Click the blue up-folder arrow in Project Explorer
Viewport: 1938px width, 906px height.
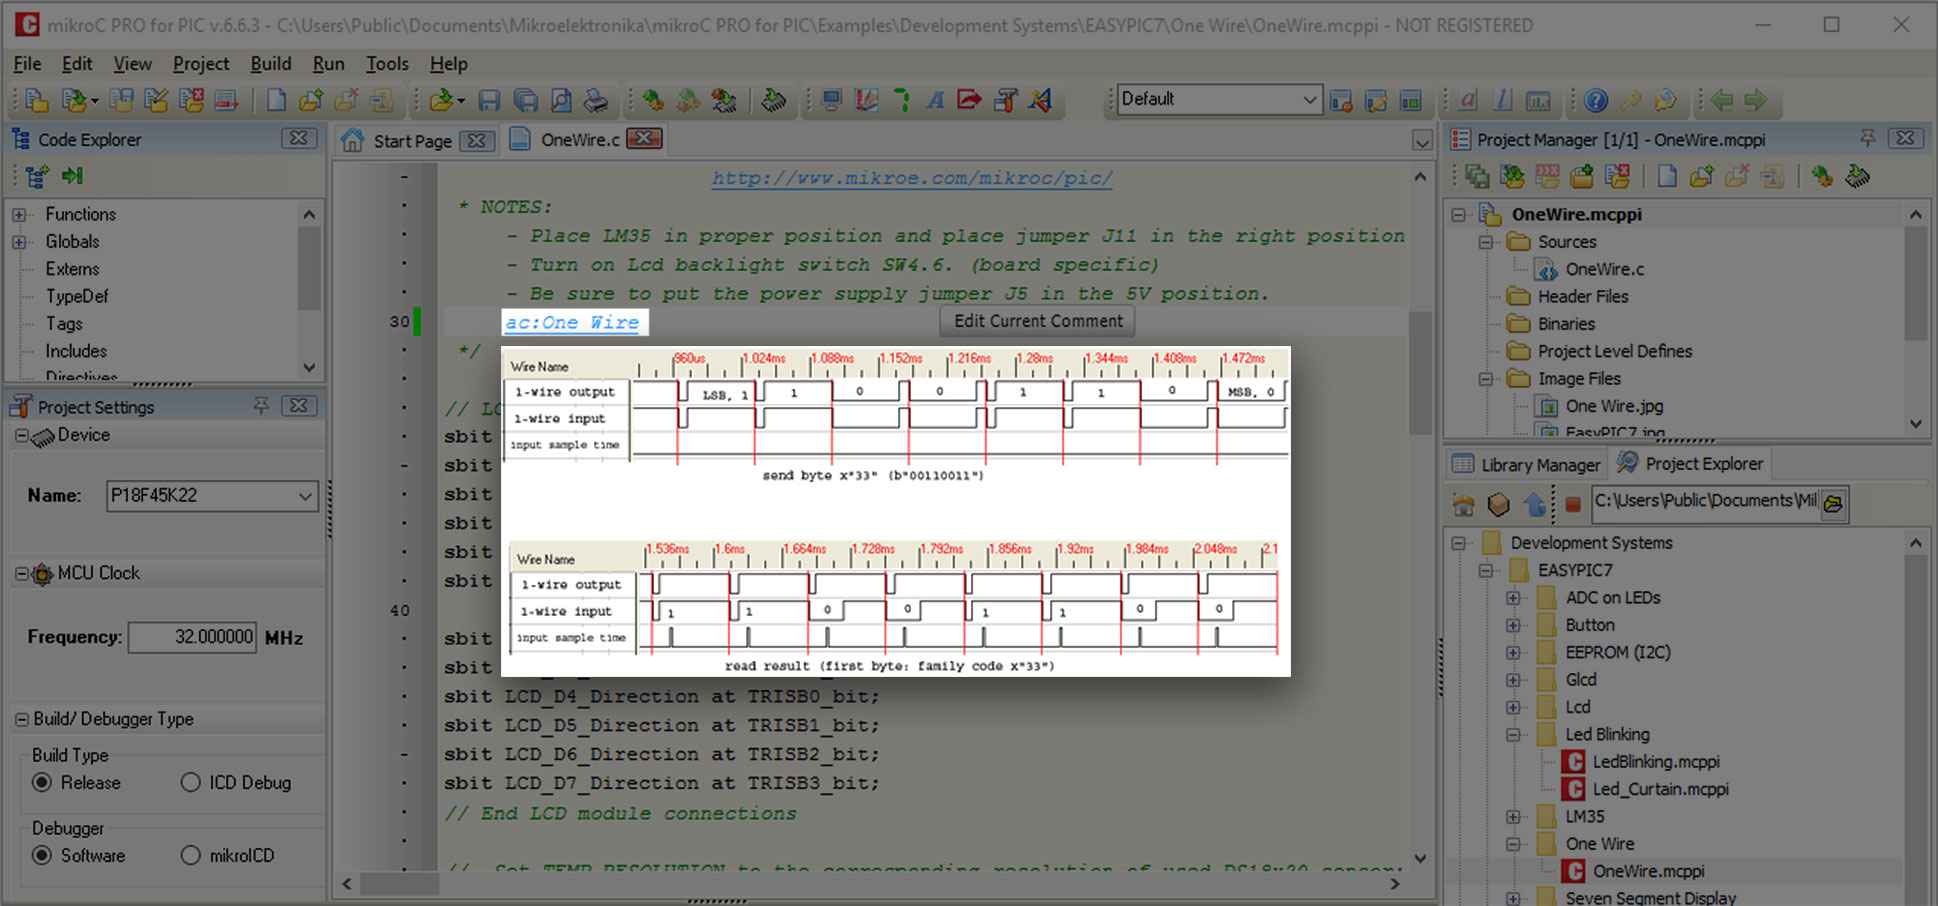1535,504
